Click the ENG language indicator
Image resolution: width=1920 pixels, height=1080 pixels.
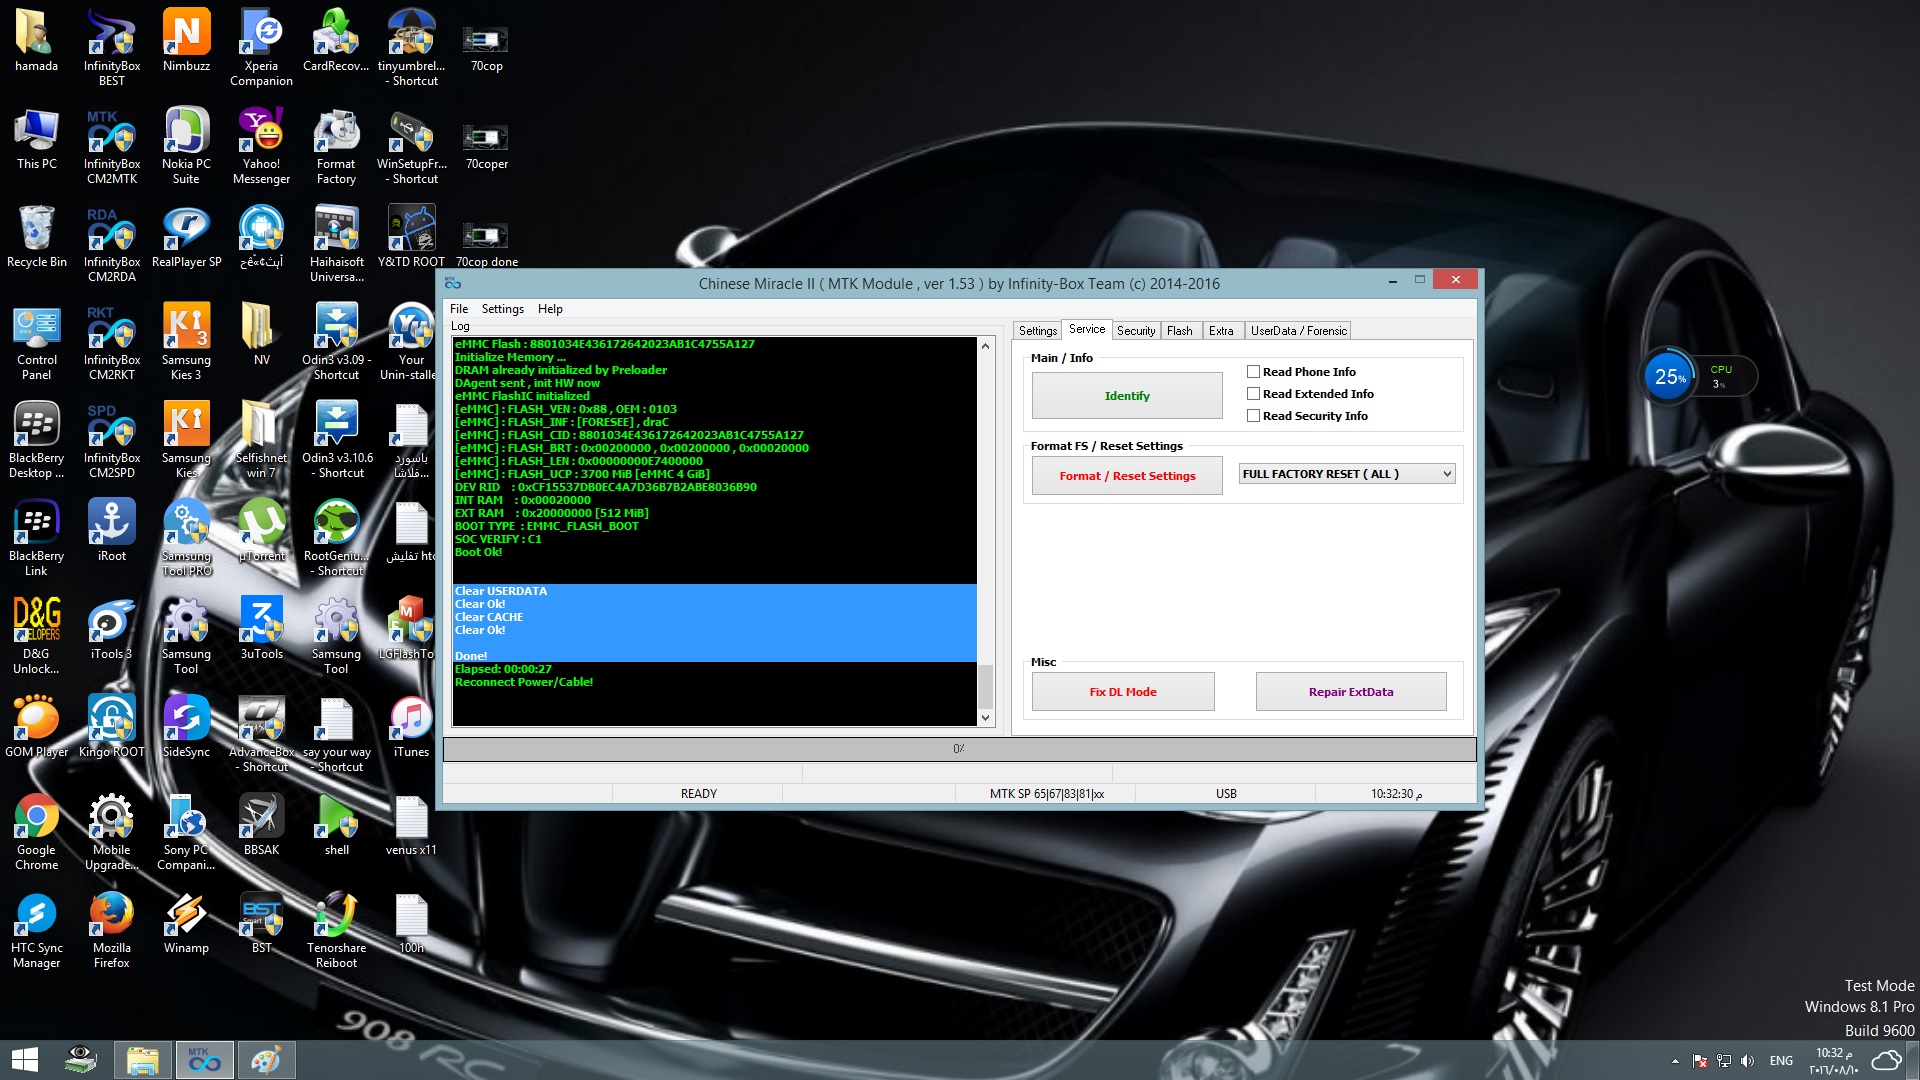pos(1781,1061)
